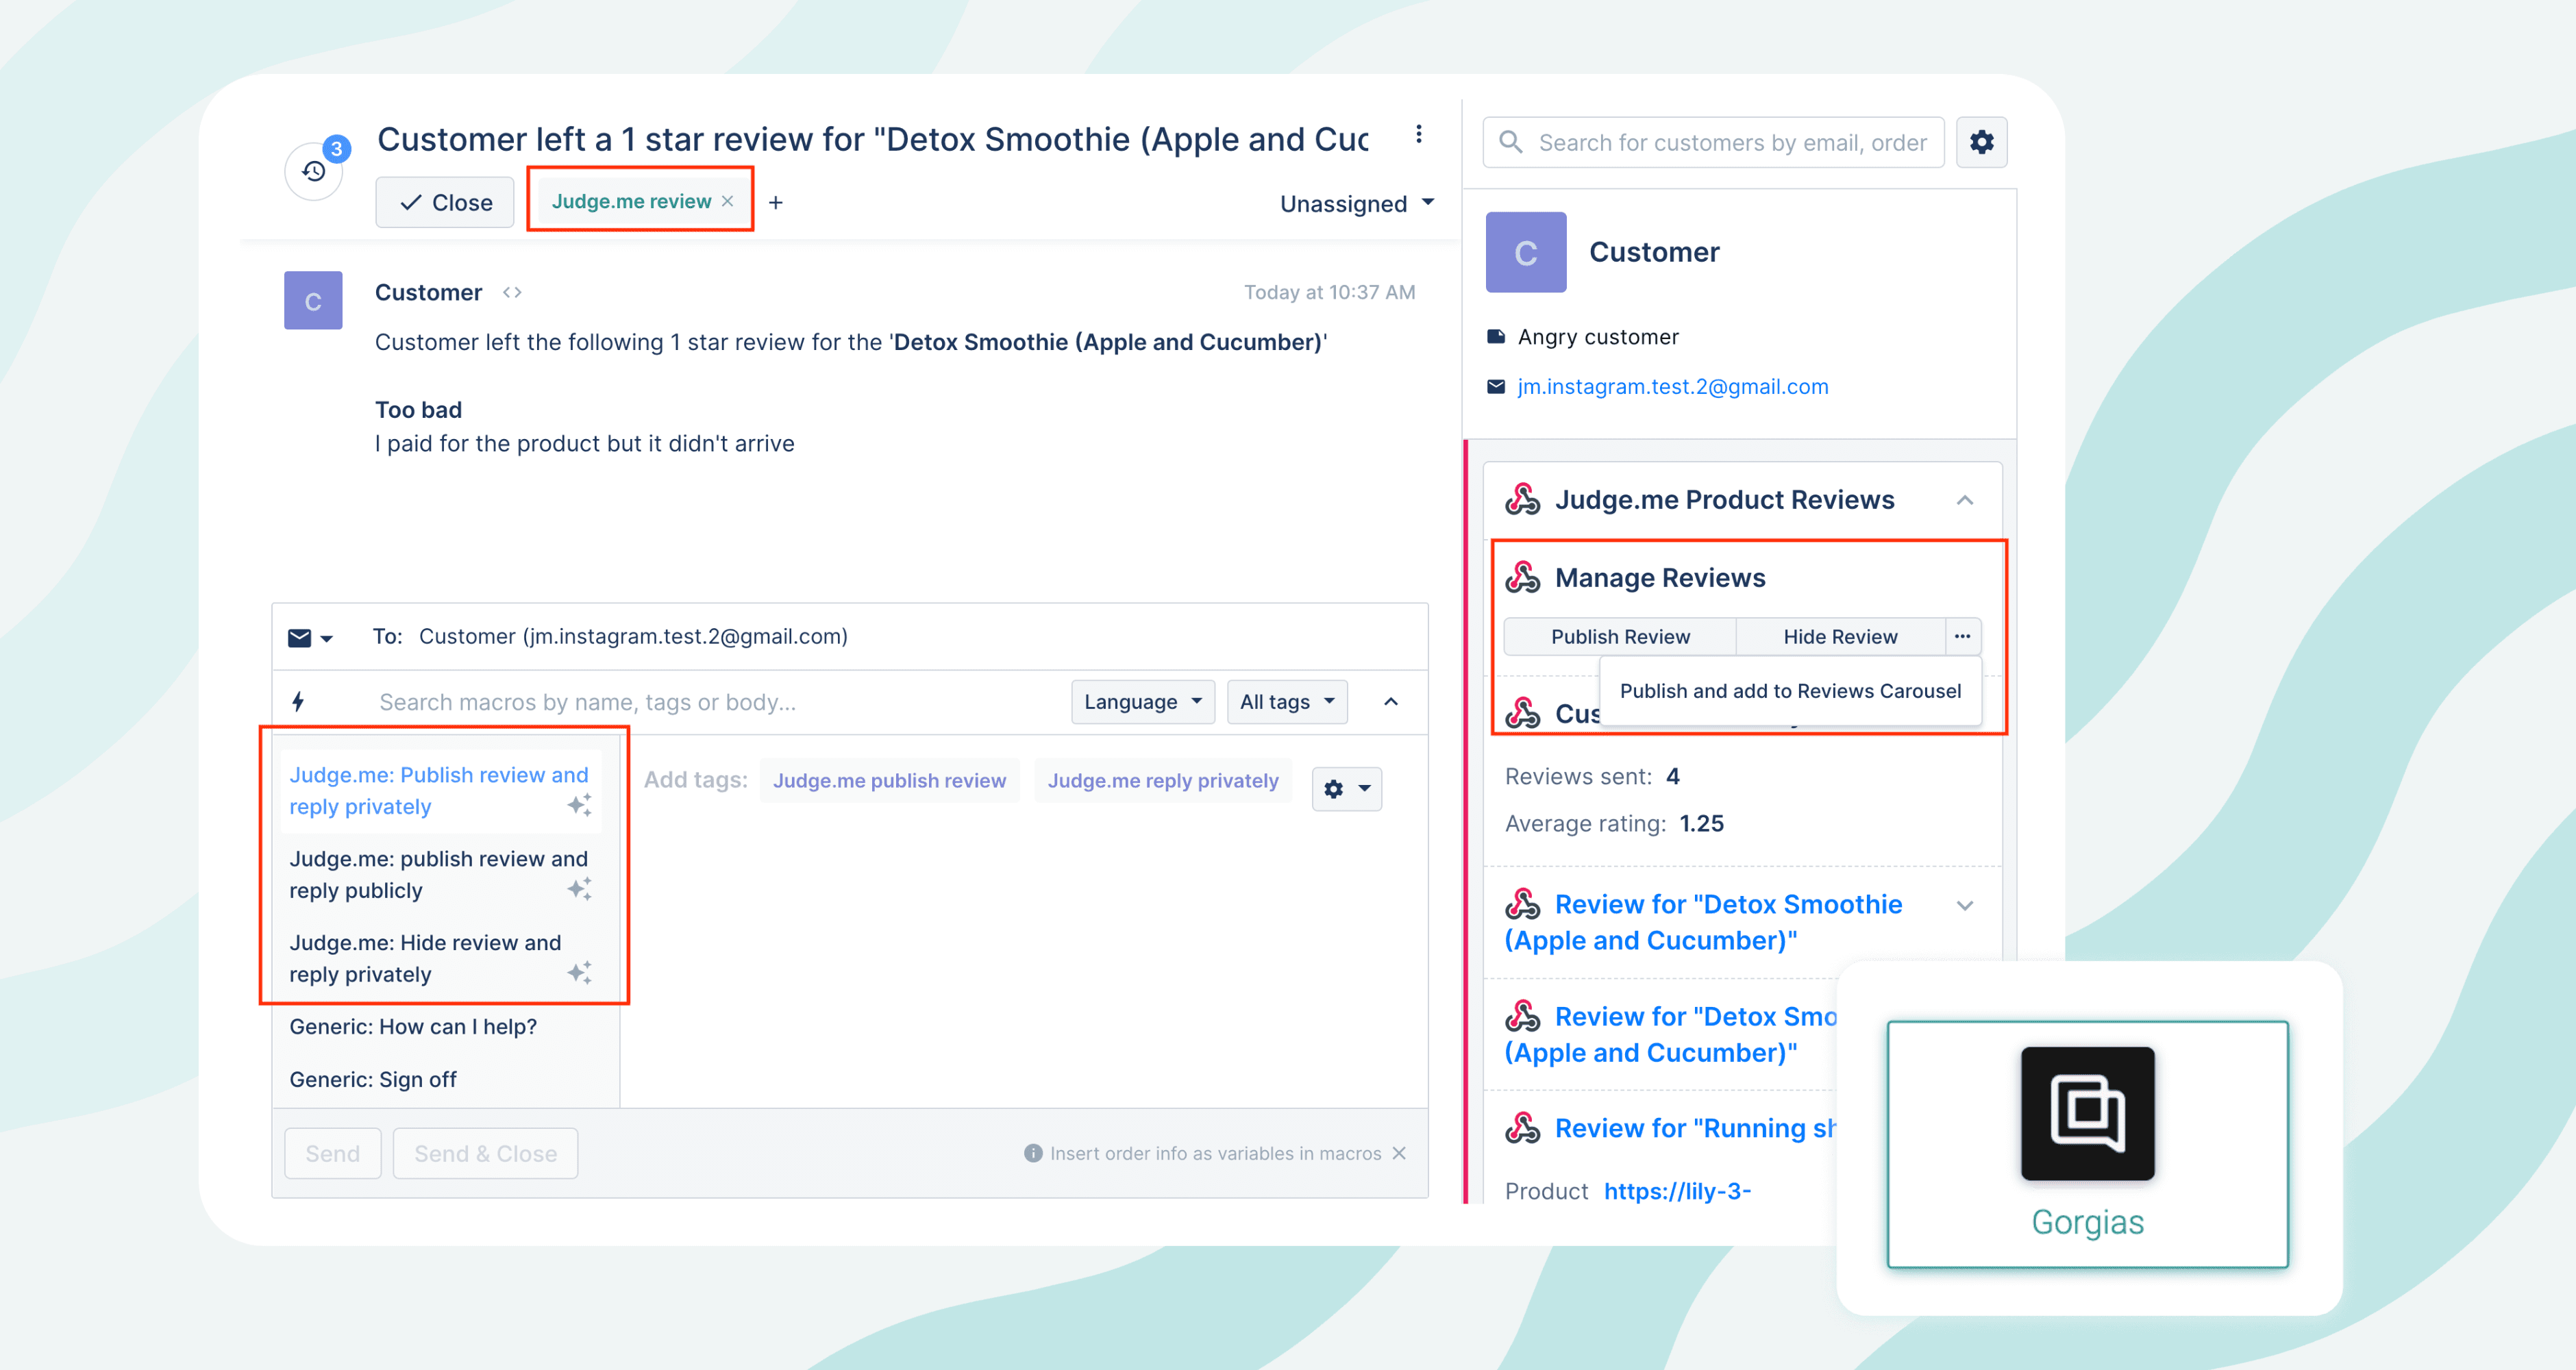This screenshot has width=2576, height=1370.
Task: Click ellipsis next to Hide Review
Action: (1962, 637)
